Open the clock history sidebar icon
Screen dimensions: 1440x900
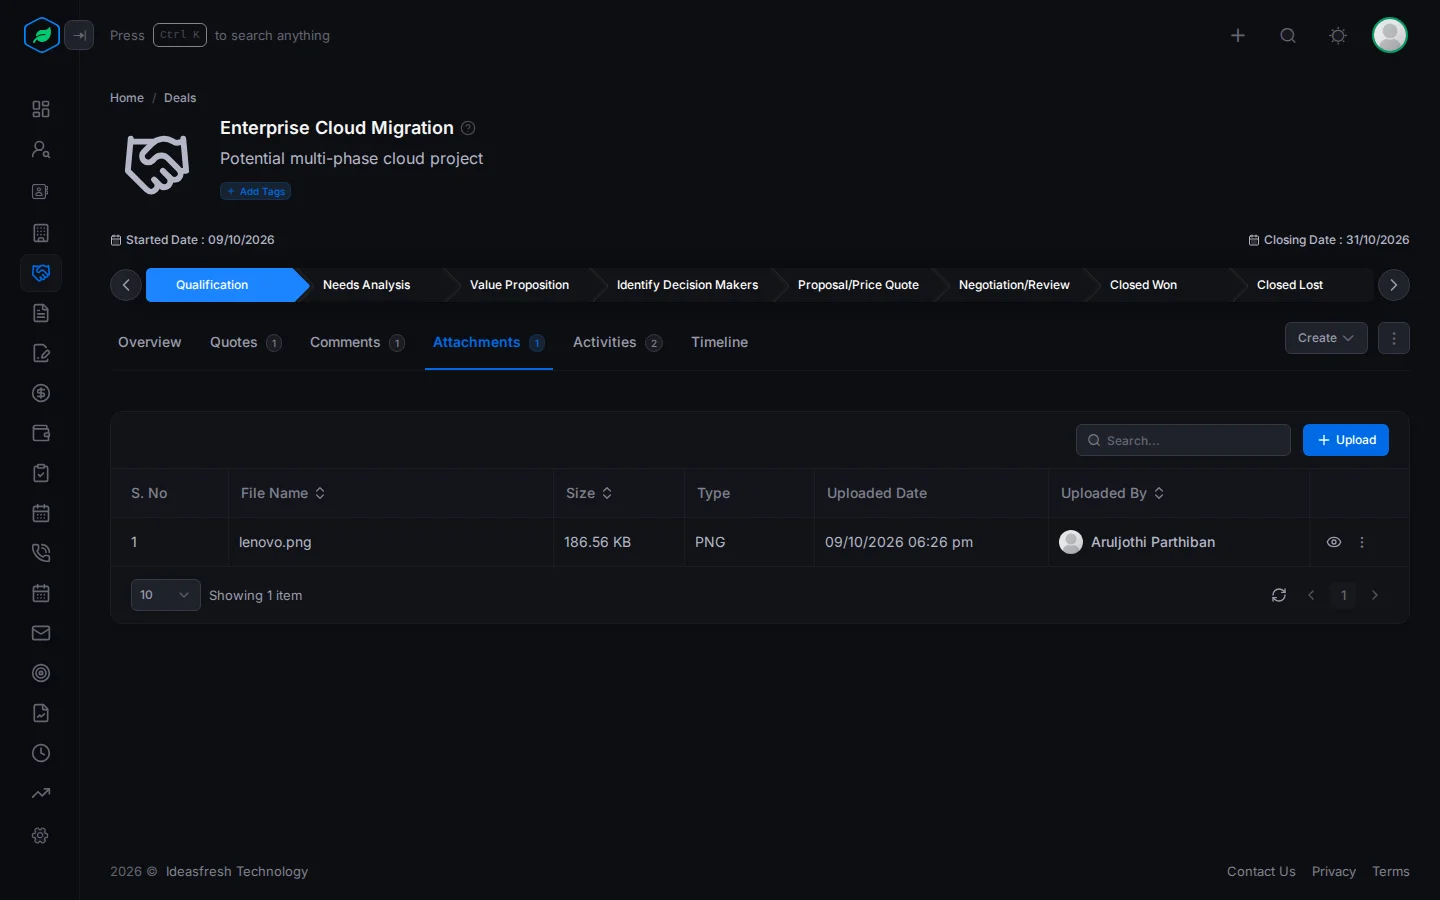pos(41,753)
